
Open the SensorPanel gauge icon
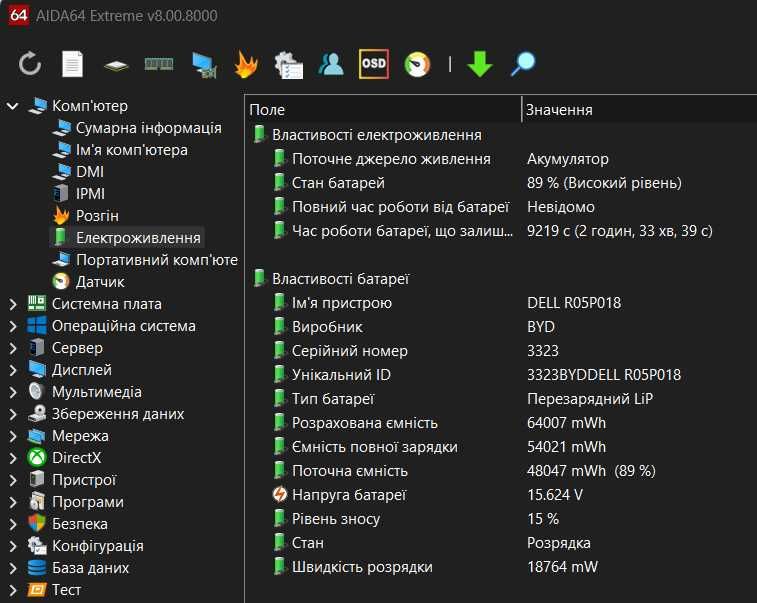point(417,64)
